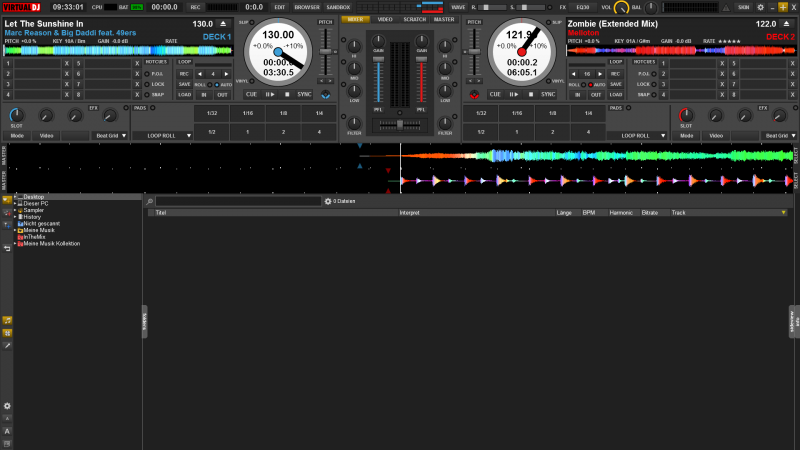Expand the History folder in tree

pyautogui.click(x=15, y=217)
